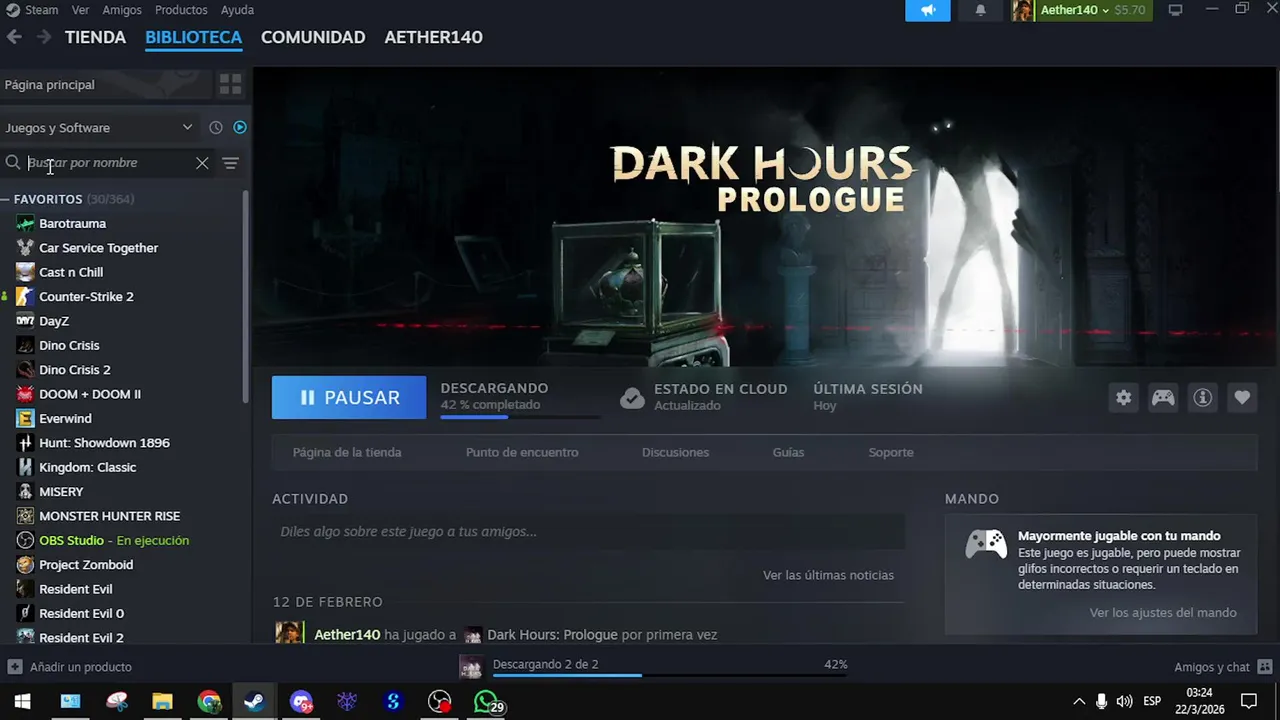Clear the search field X

pos(202,163)
